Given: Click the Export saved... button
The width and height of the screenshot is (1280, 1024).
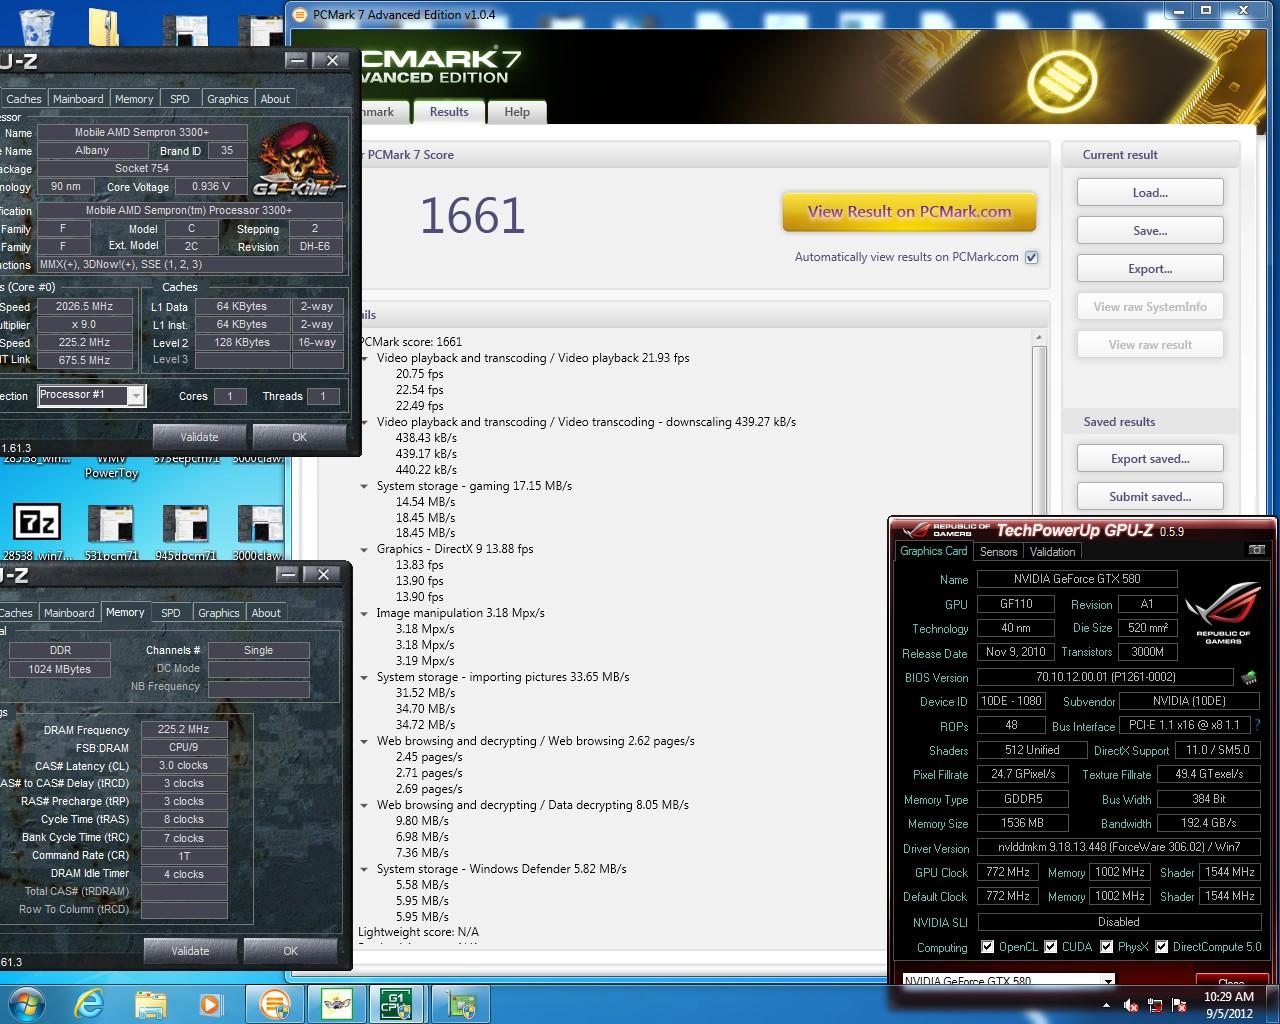Looking at the screenshot, I should 1150,459.
